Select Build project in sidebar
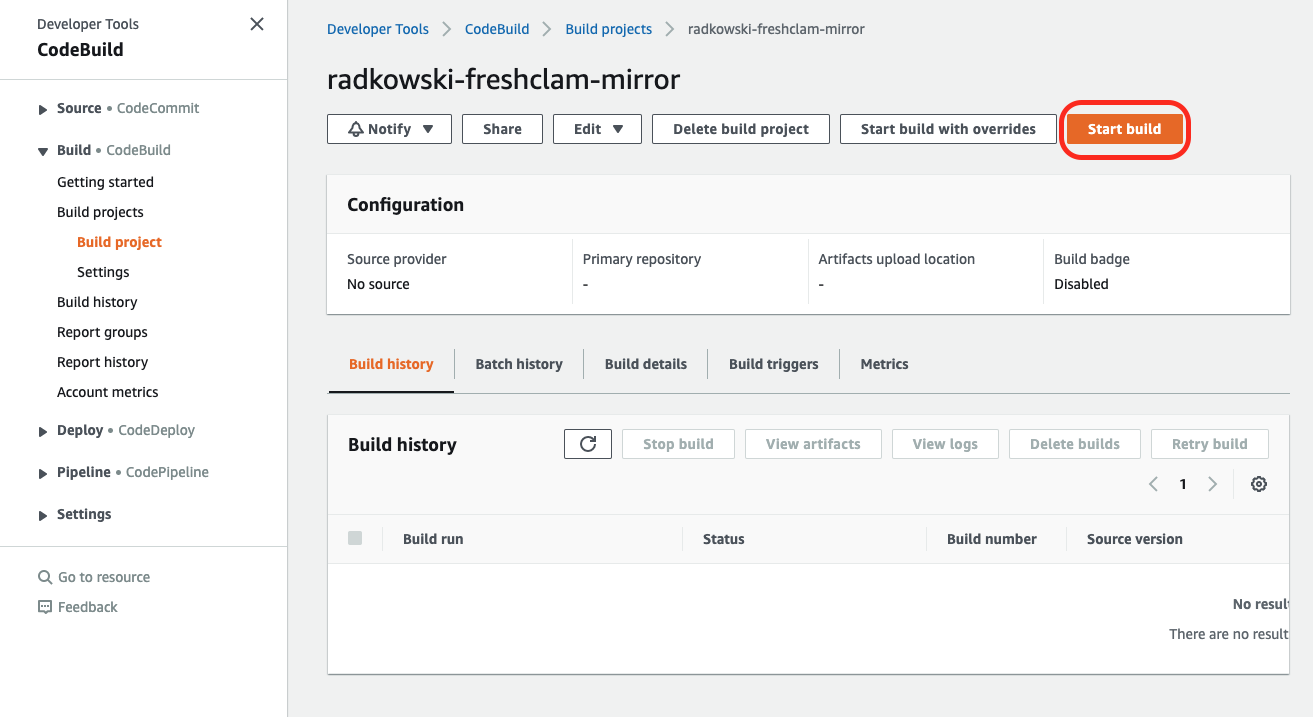The width and height of the screenshot is (1313, 717). (119, 242)
